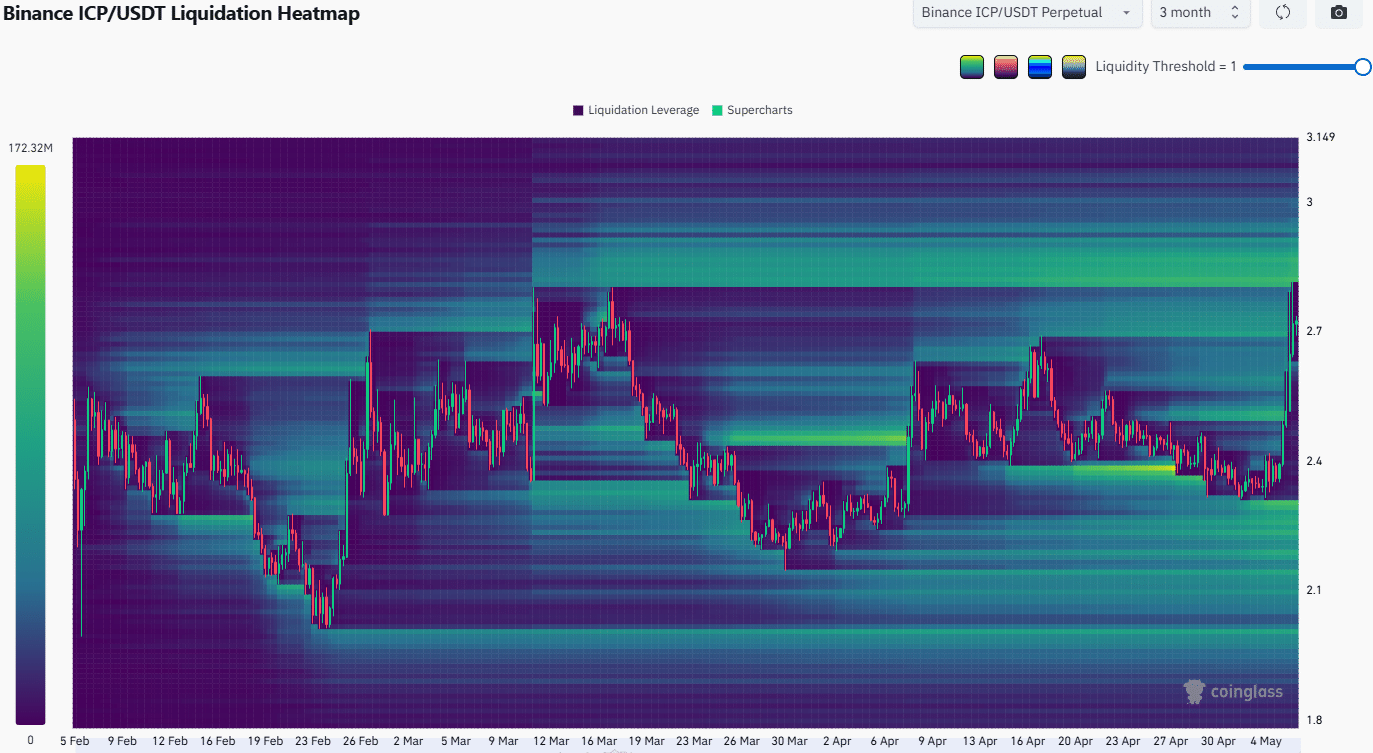Select the pink-purple color scheme swatch

(1006, 67)
